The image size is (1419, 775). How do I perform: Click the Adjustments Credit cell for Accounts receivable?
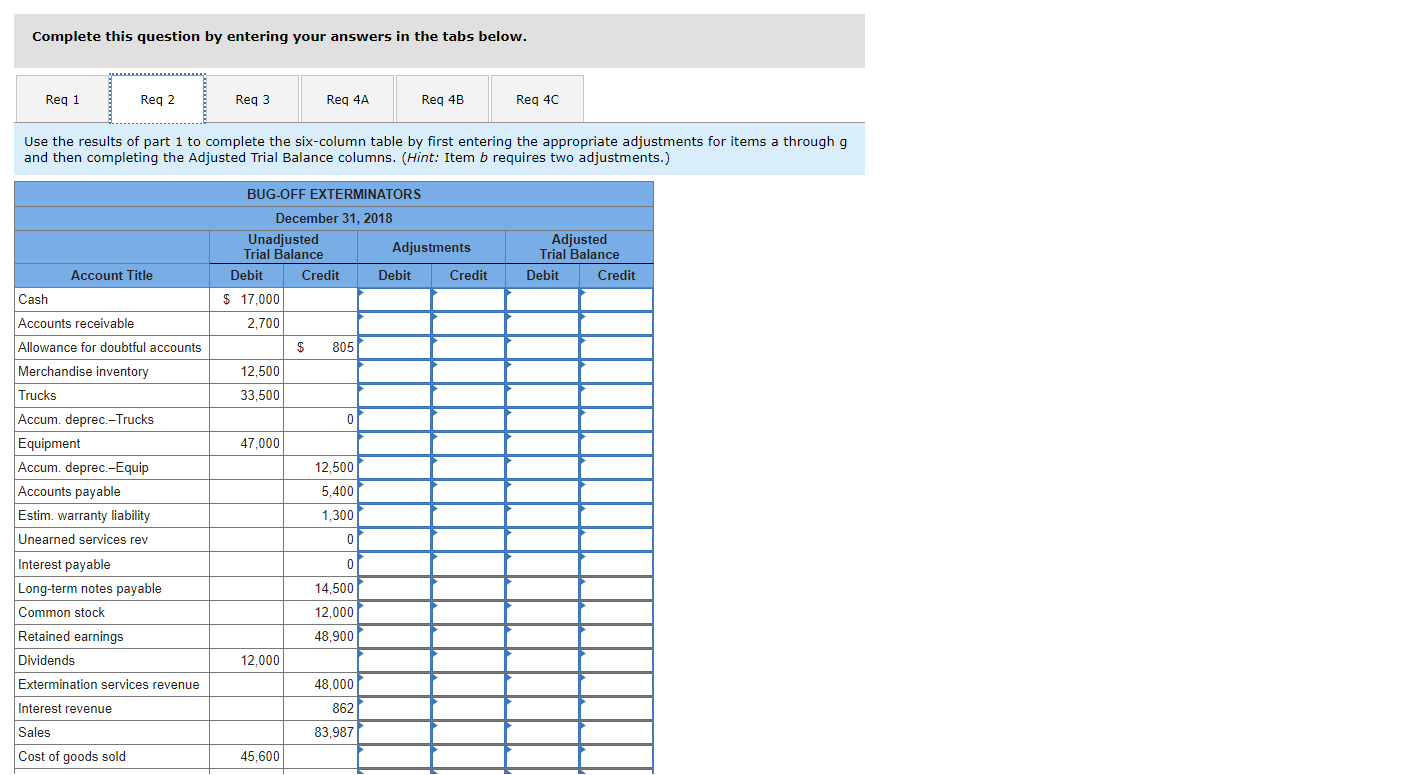pyautogui.click(x=468, y=323)
